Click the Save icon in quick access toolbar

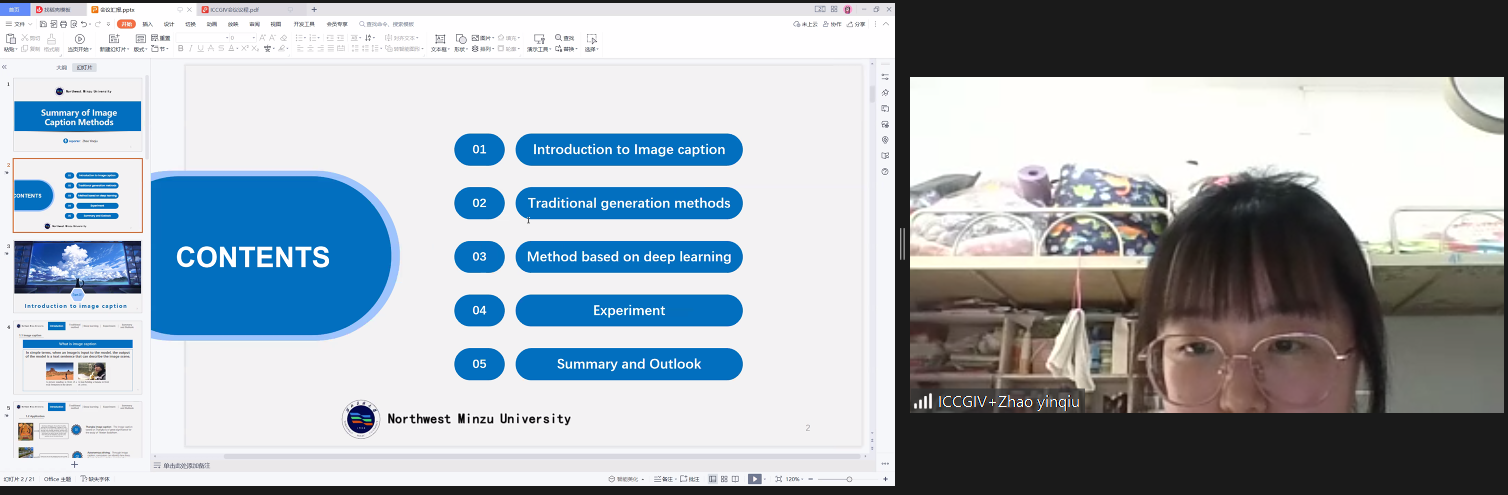click(x=43, y=24)
